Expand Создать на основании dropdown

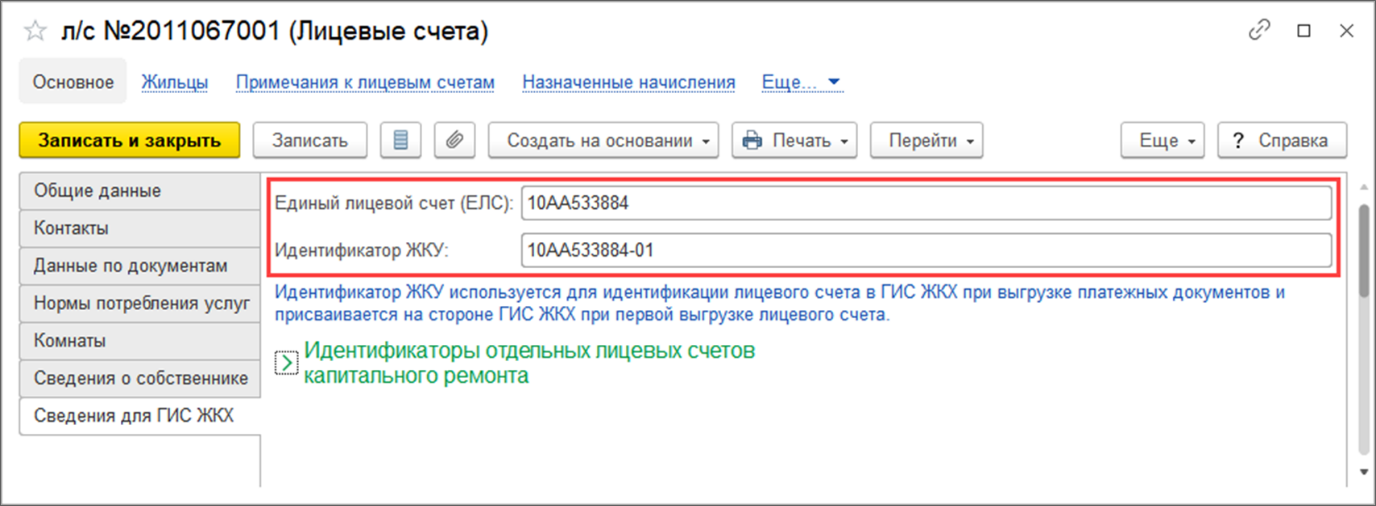pos(603,141)
